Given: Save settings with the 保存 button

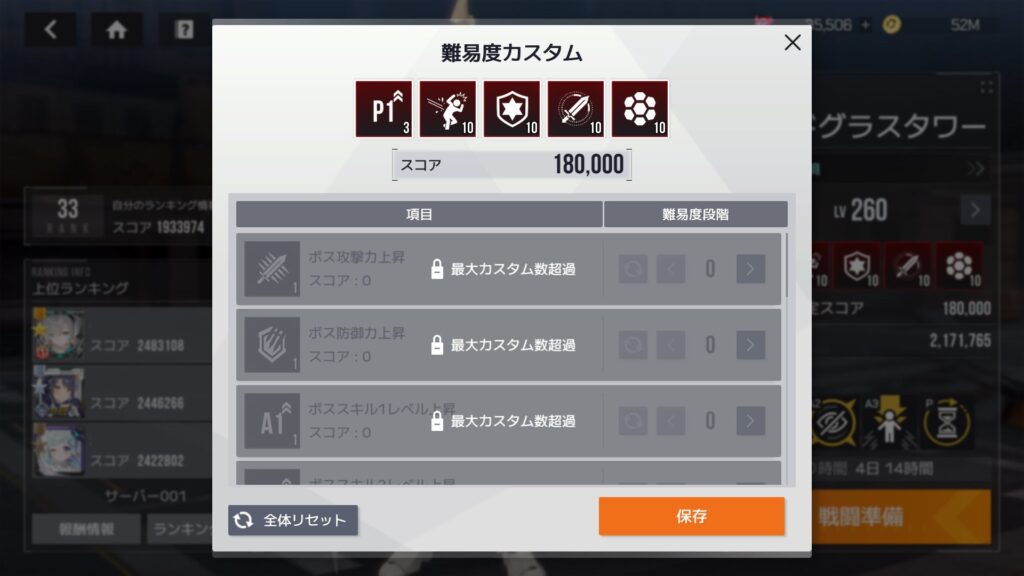Looking at the screenshot, I should [x=692, y=516].
